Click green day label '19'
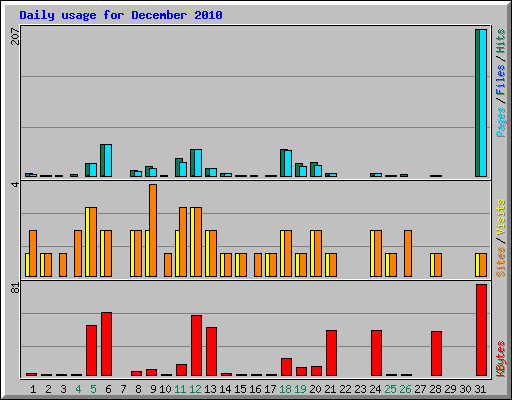Viewport: 512px width, 400px height. pos(300,389)
